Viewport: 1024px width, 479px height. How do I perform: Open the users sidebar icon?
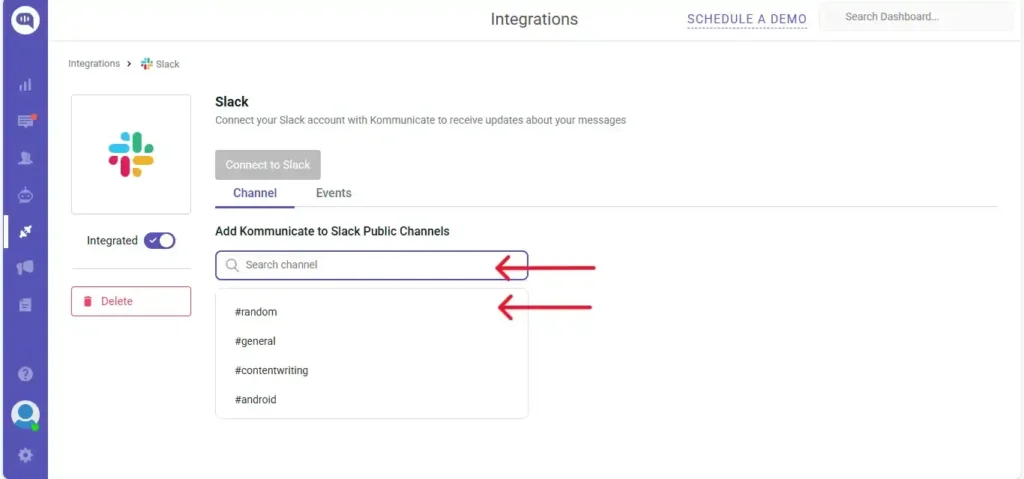(25, 158)
